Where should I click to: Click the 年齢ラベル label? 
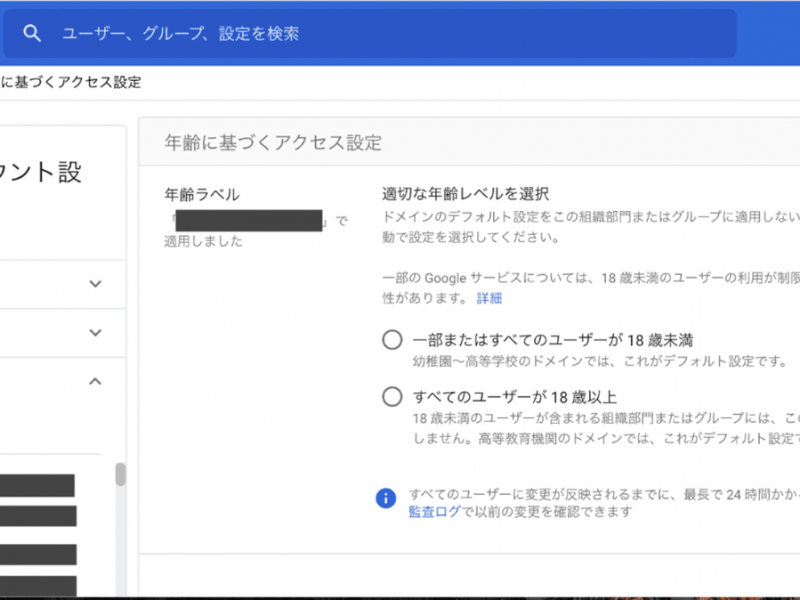pyautogui.click(x=202, y=194)
